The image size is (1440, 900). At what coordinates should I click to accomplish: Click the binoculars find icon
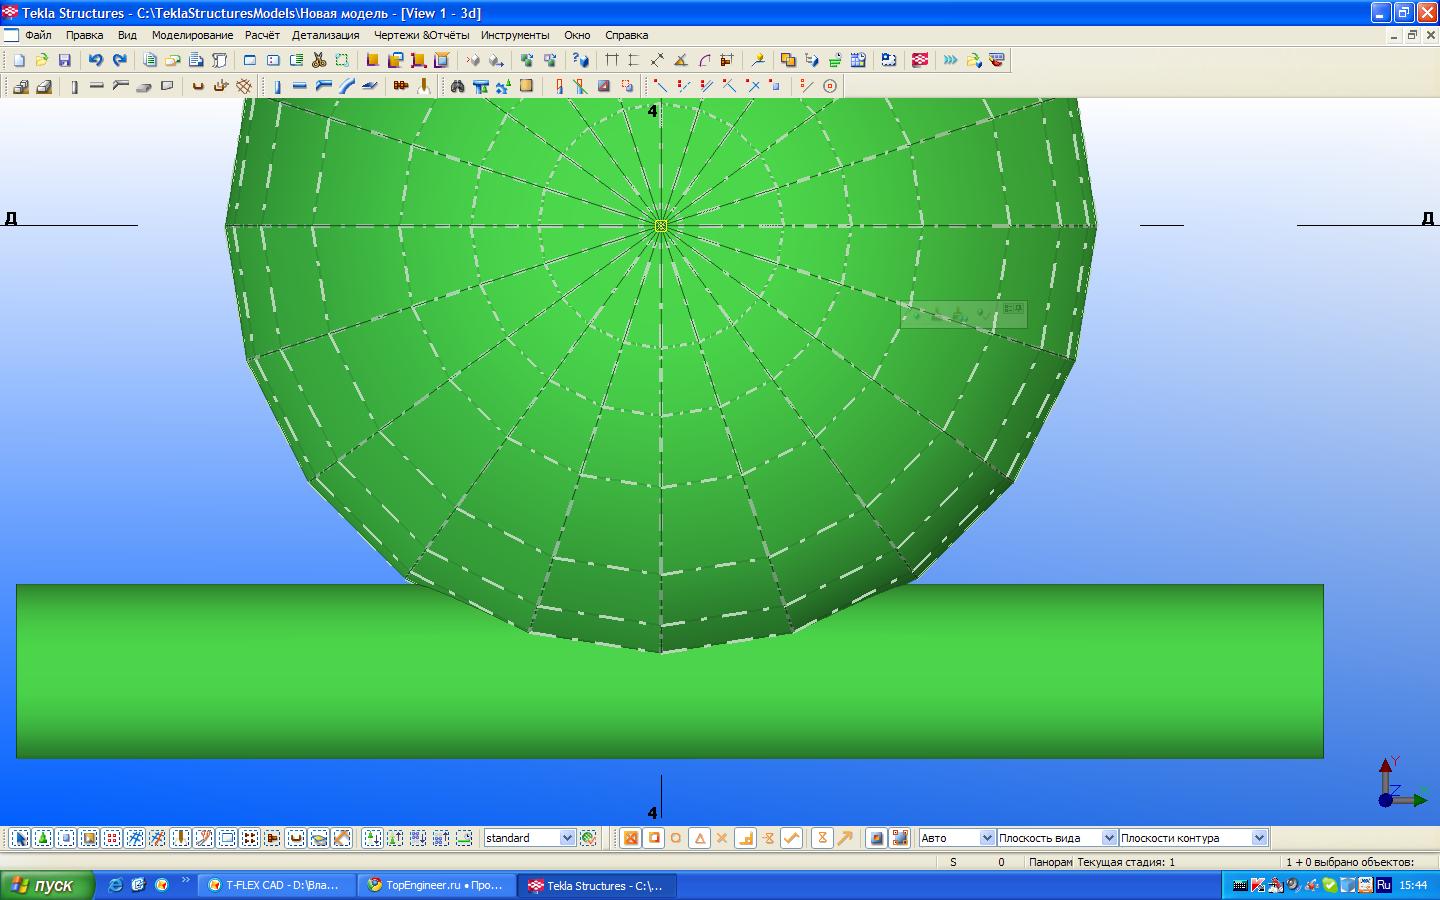tap(457, 86)
